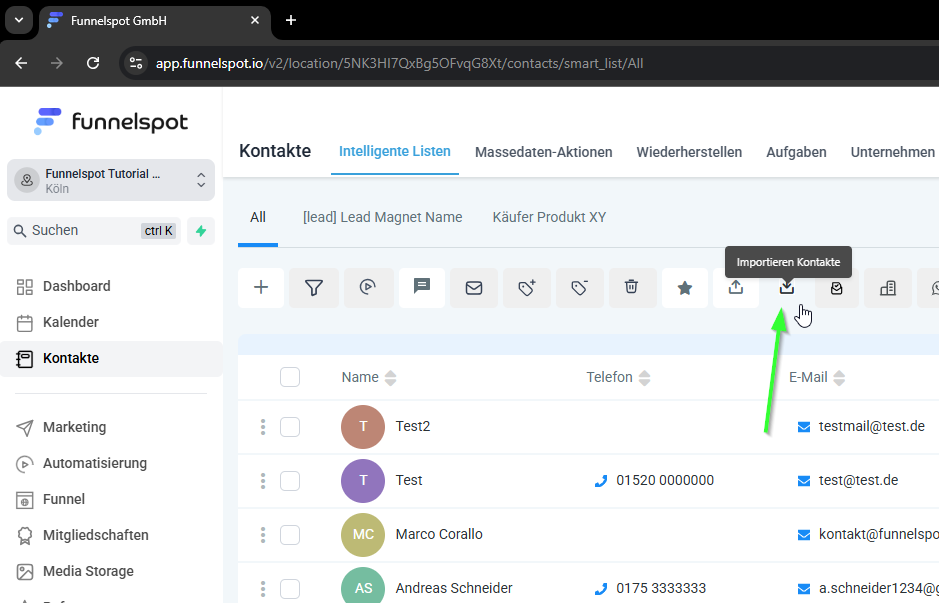Click the delete contacts trash icon
The image size is (939, 603).
click(x=631, y=288)
